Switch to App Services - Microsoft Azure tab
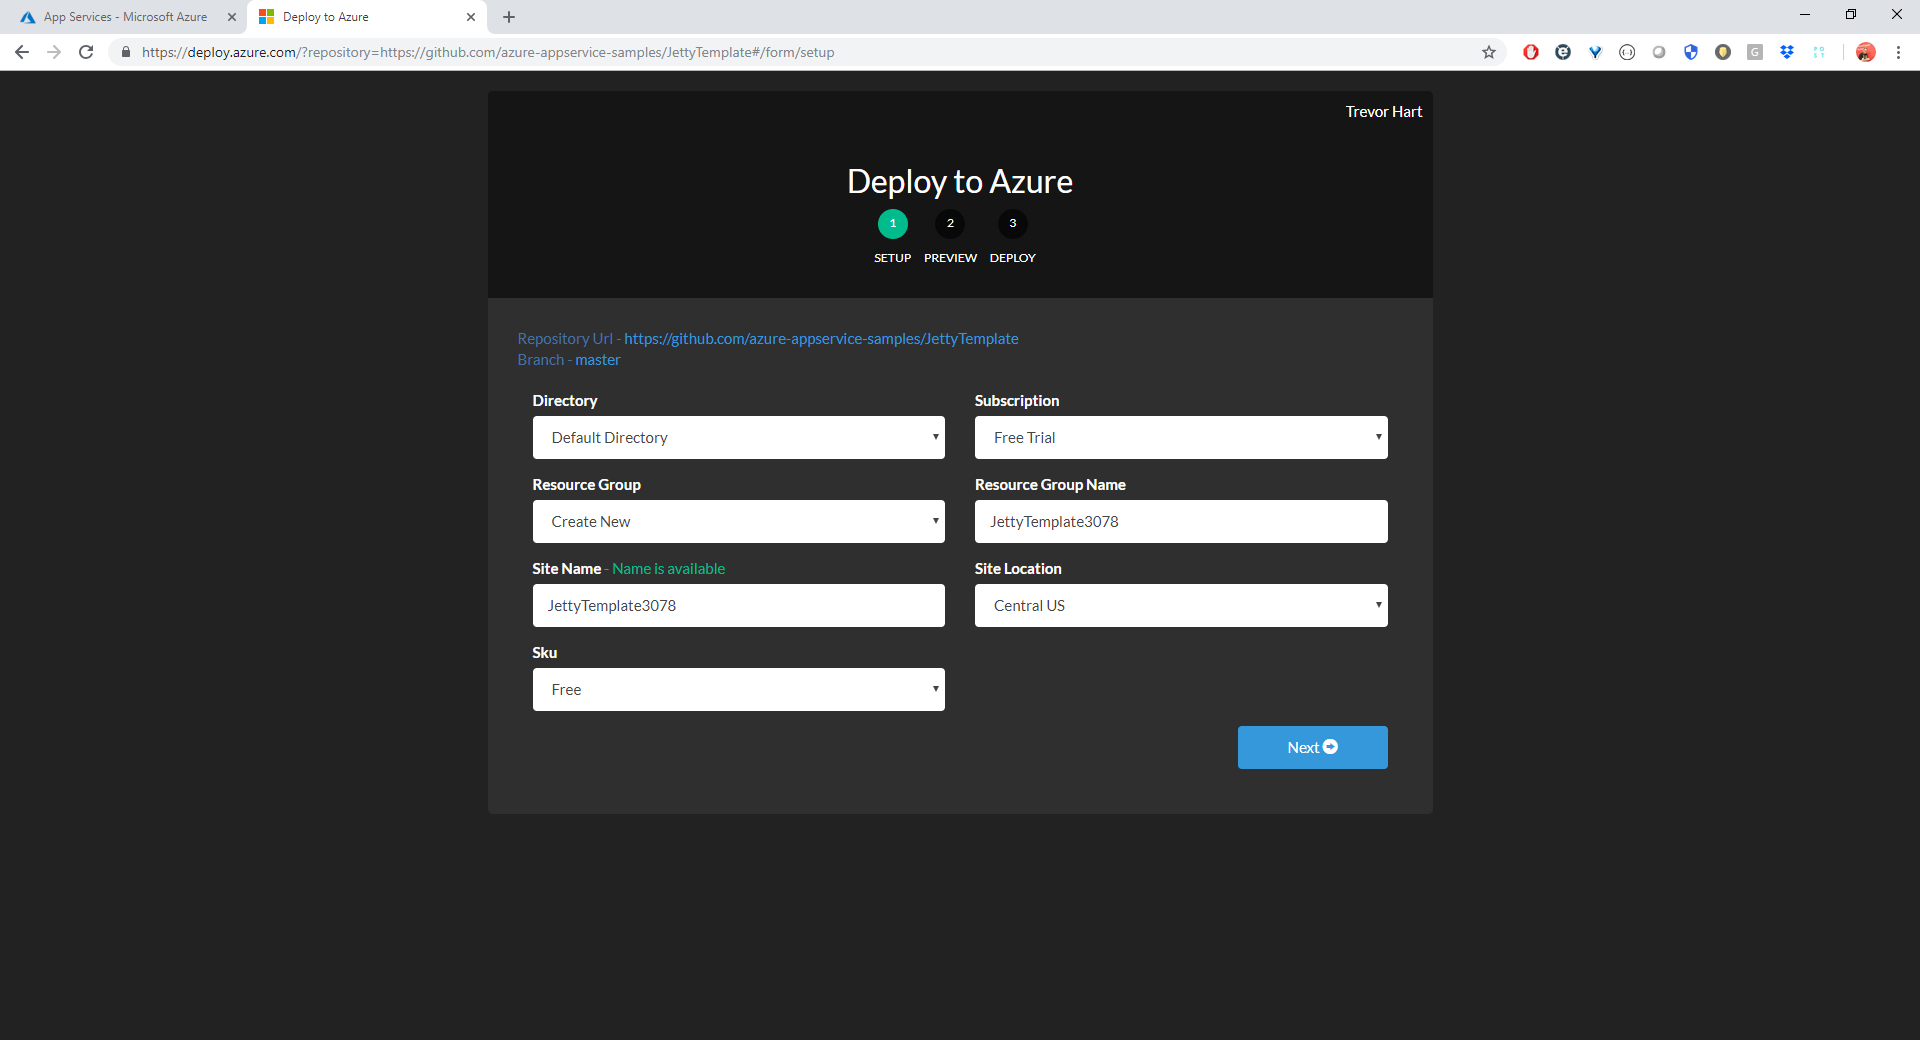The image size is (1920, 1040). click(125, 17)
